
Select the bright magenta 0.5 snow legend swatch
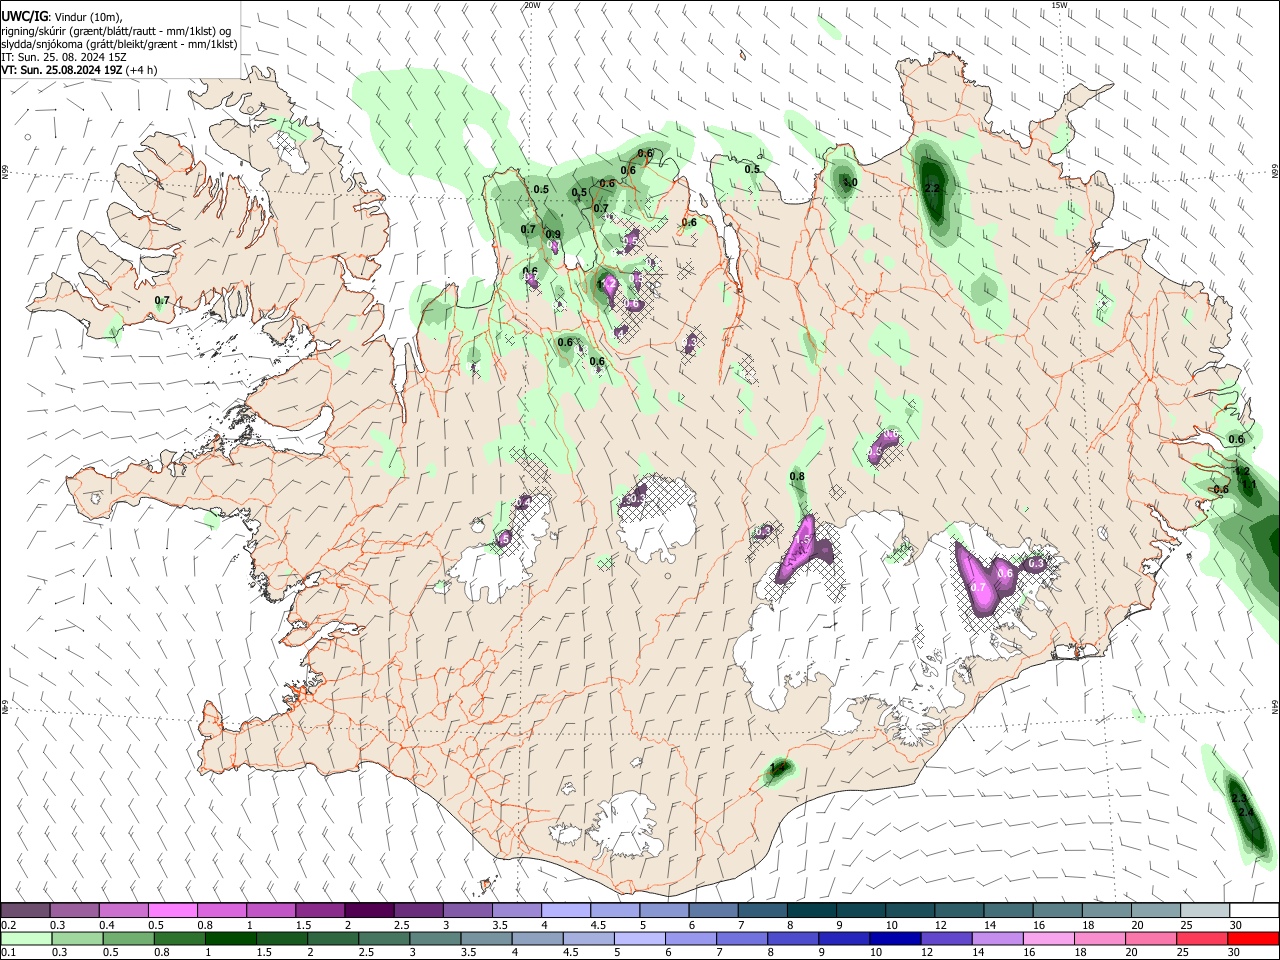(172, 911)
